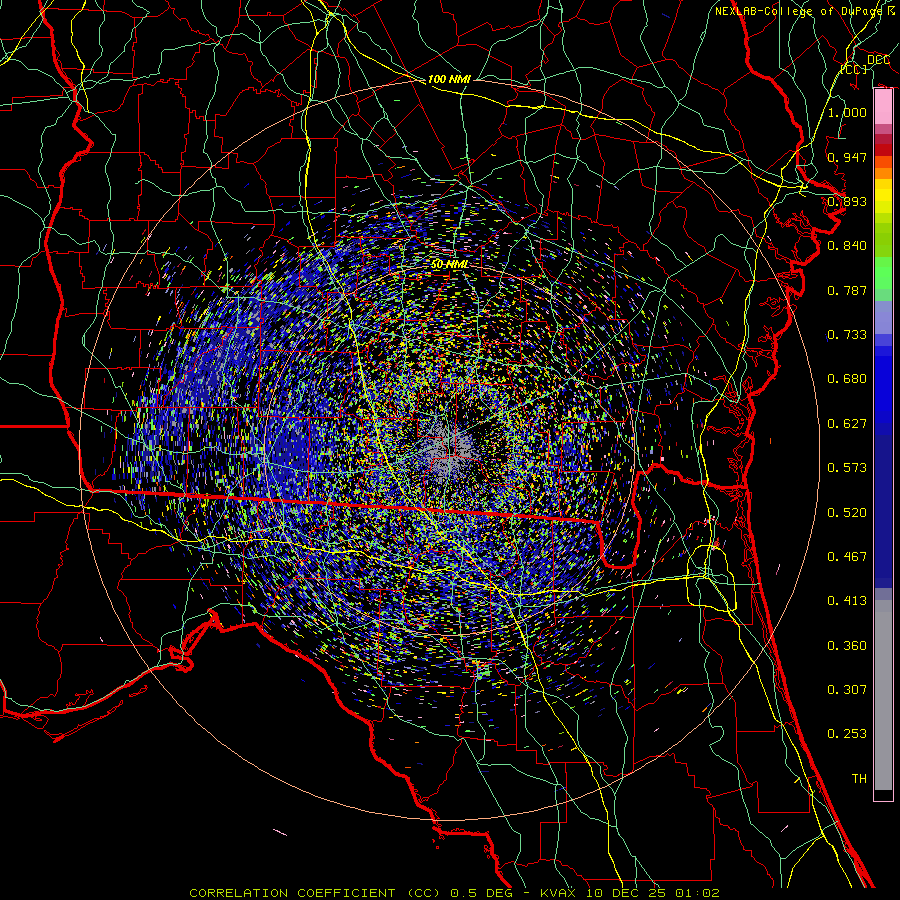Click the TH threshold legend label

(859, 779)
